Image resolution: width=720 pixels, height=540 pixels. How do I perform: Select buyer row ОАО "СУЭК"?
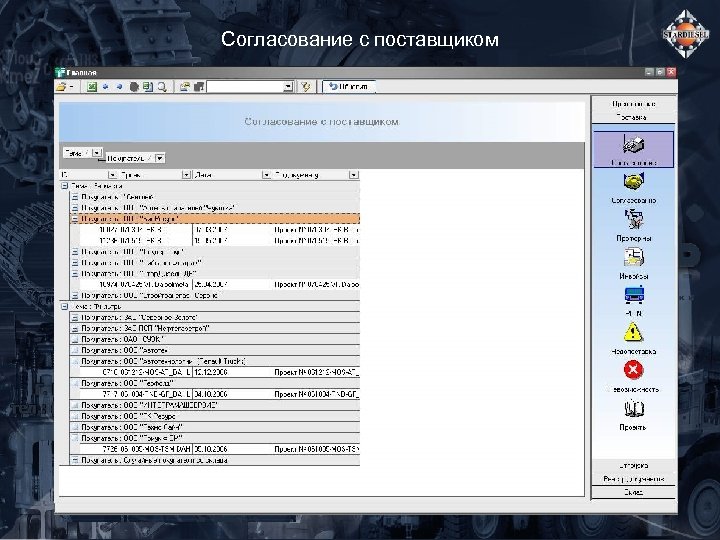point(215,339)
